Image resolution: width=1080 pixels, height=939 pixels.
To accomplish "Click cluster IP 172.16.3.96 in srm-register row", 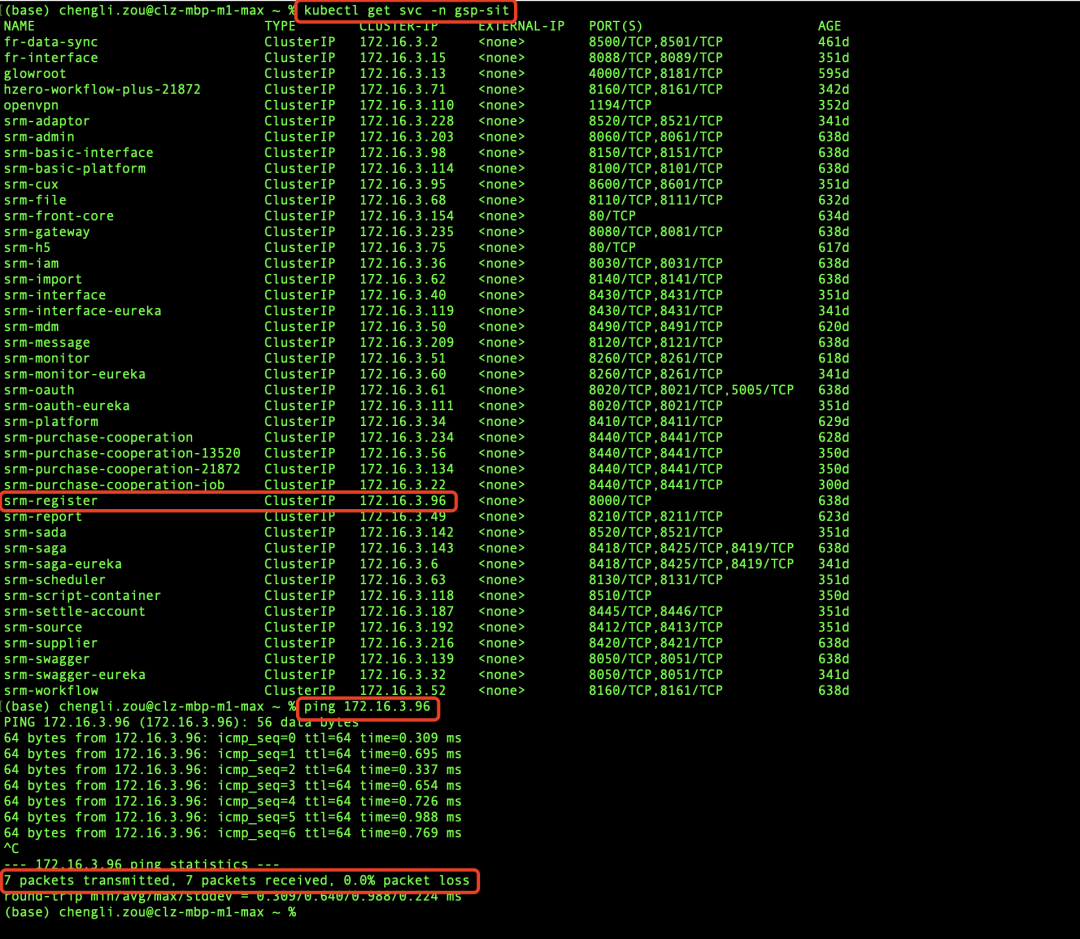I will tap(402, 502).
